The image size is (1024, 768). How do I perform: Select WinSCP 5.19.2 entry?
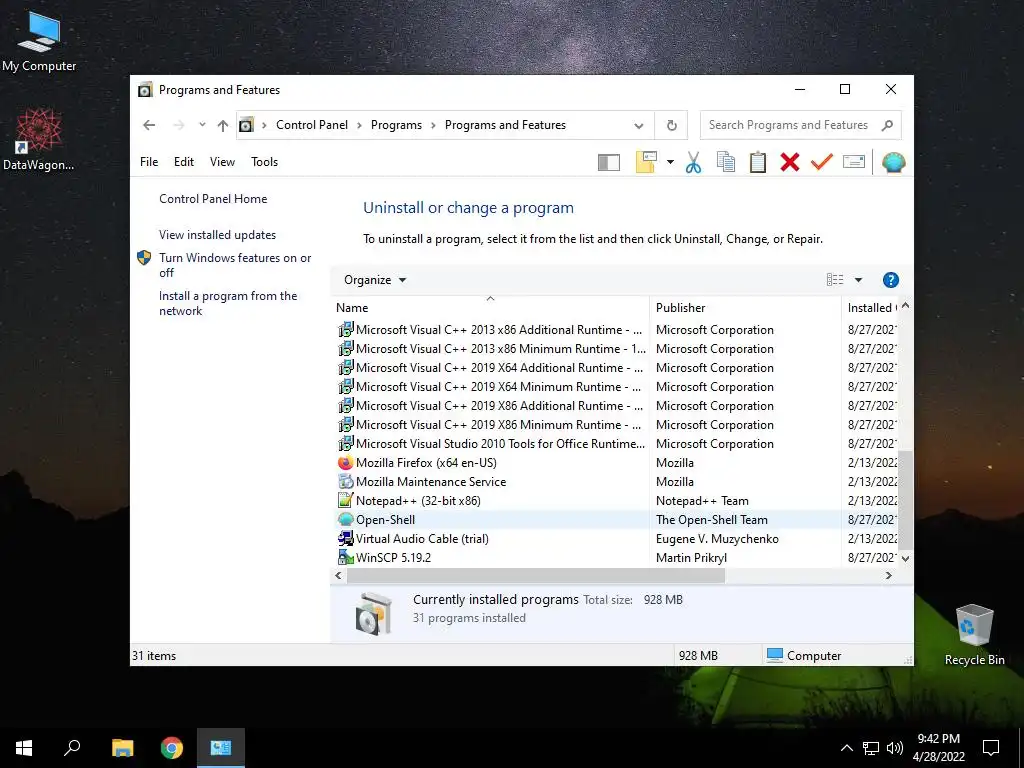616,557
